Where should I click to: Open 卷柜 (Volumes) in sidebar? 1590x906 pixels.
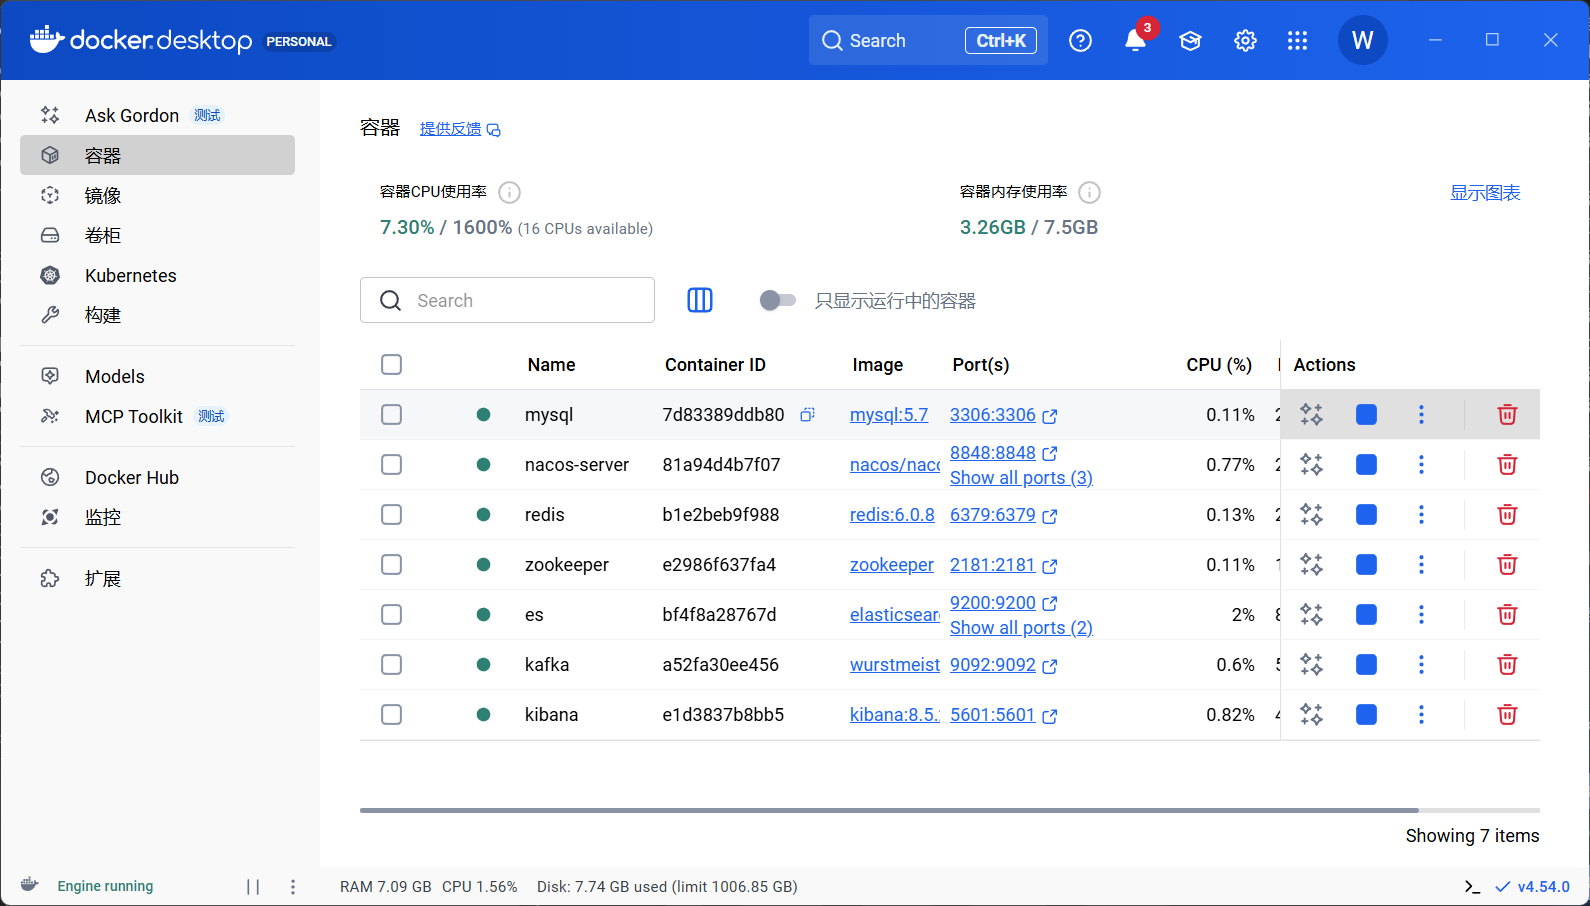click(x=157, y=235)
